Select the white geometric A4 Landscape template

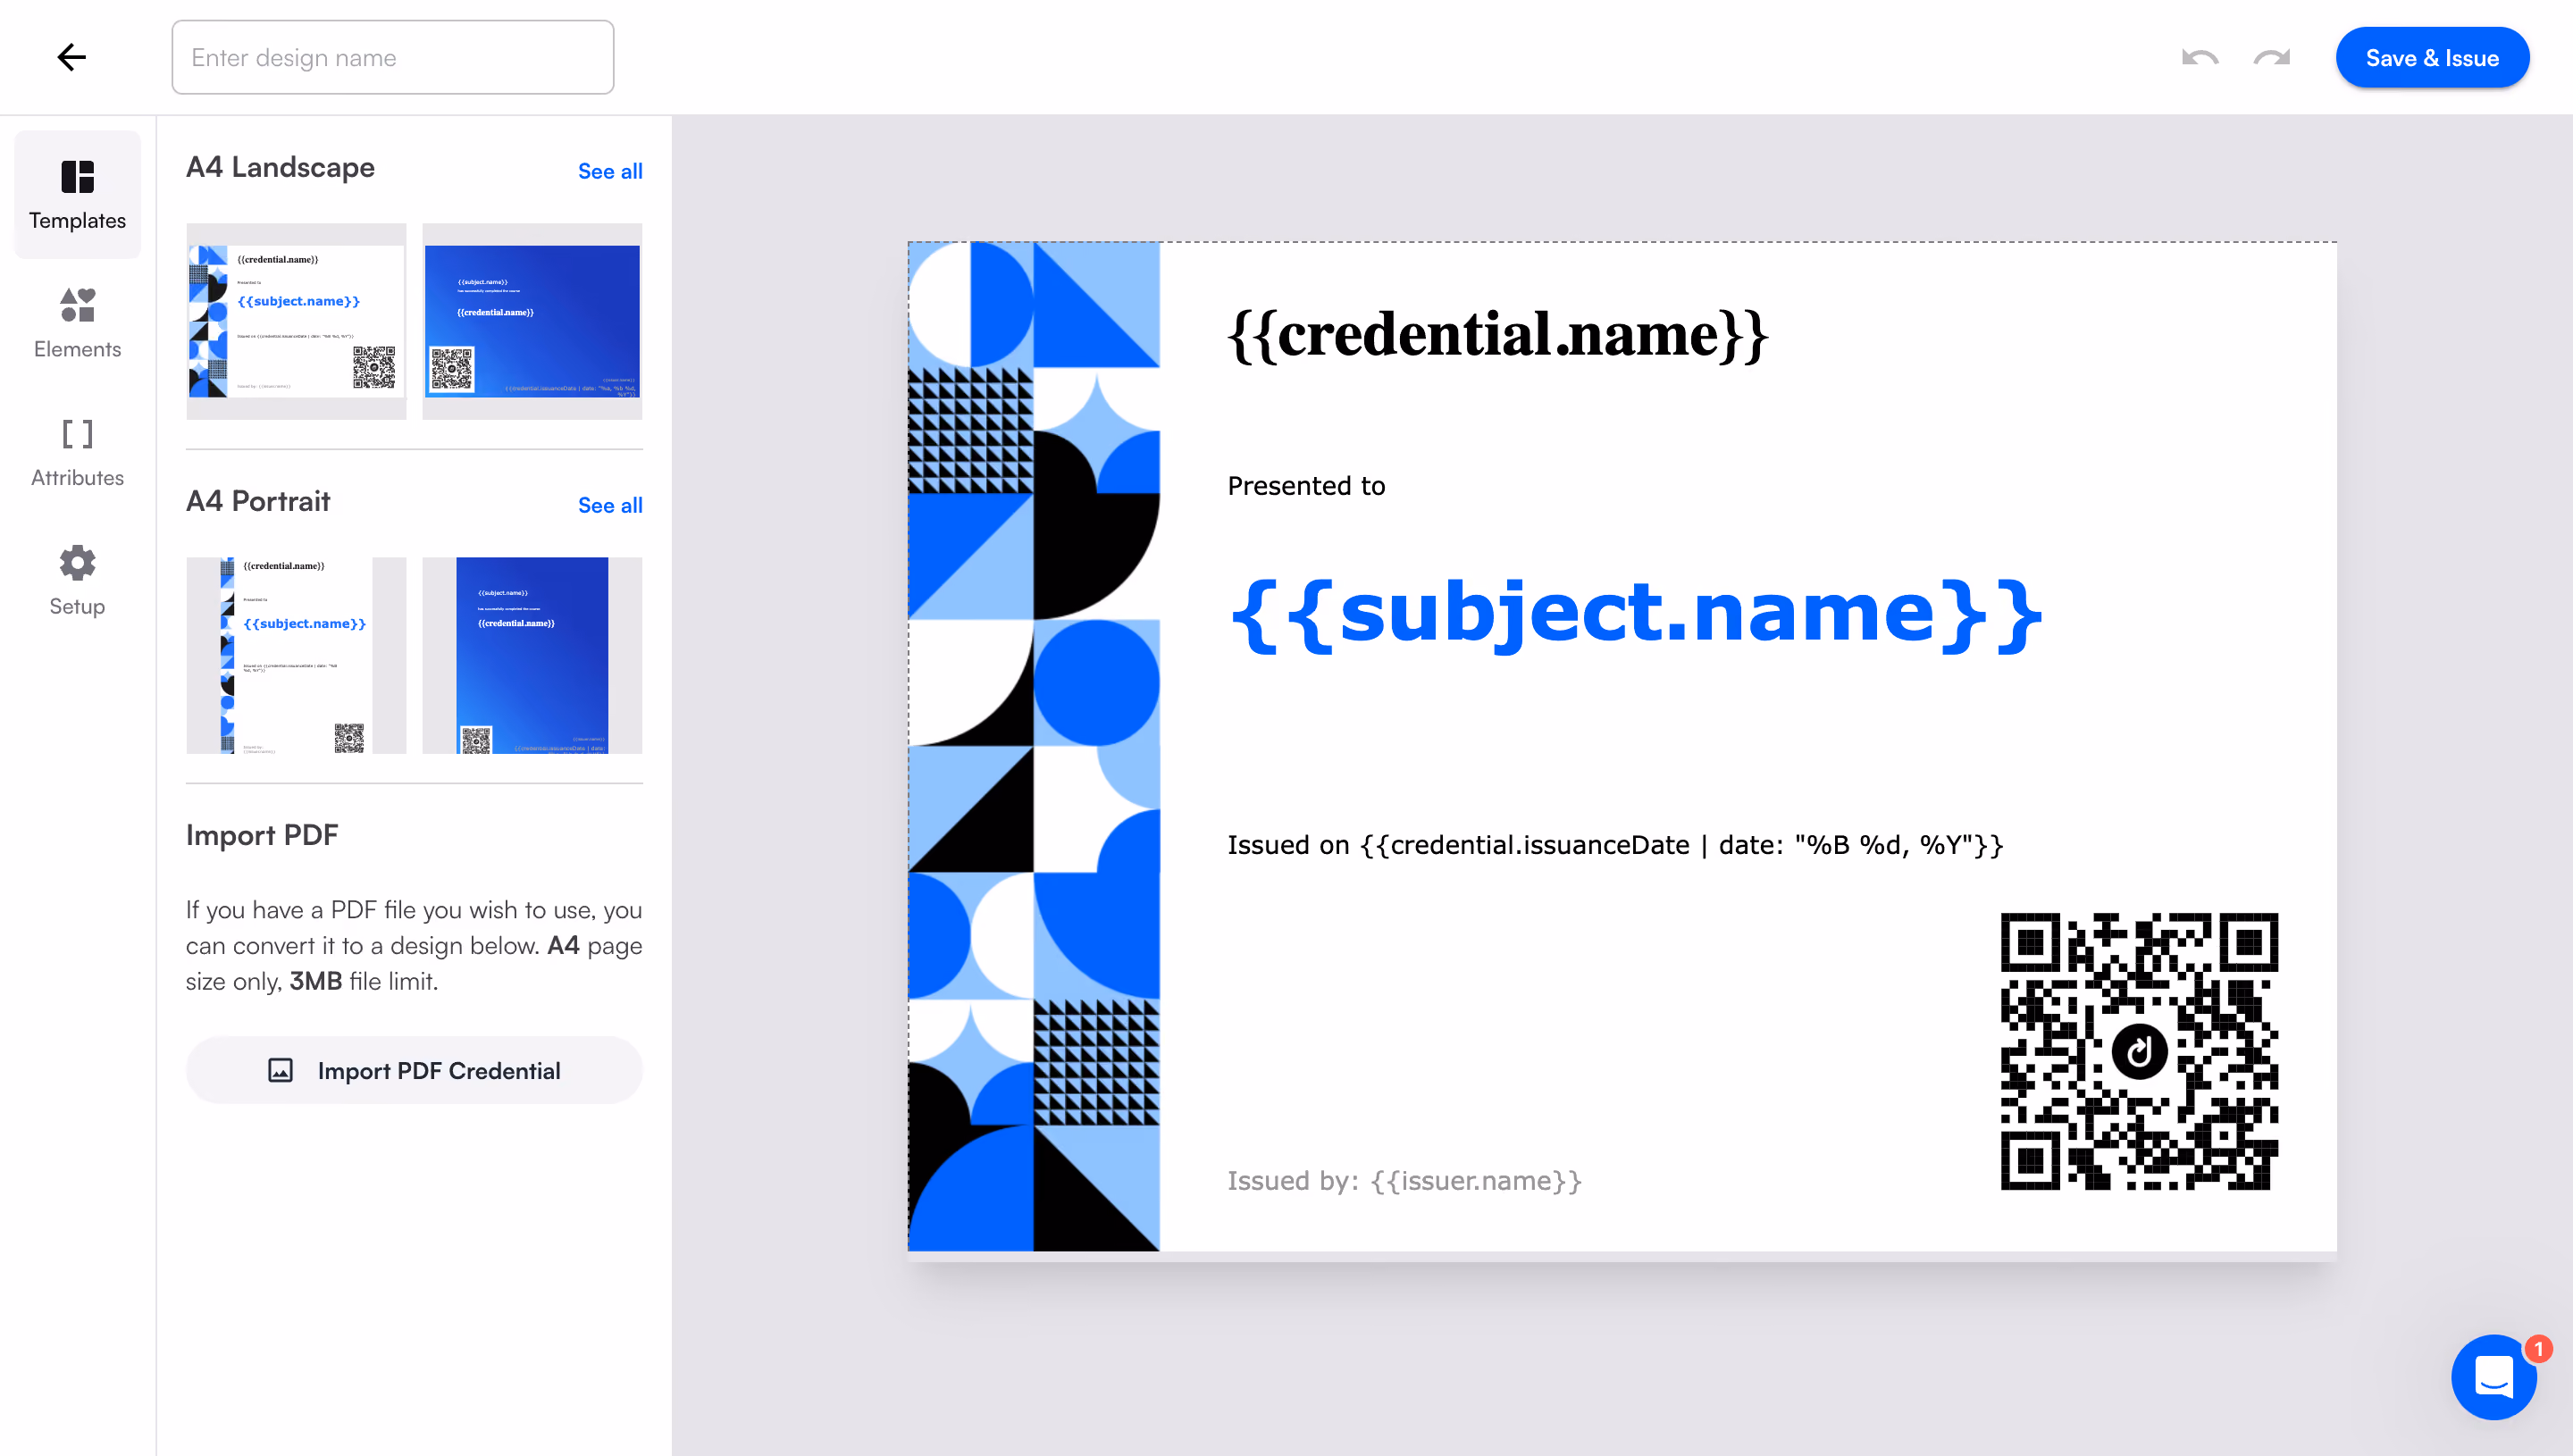click(x=297, y=321)
